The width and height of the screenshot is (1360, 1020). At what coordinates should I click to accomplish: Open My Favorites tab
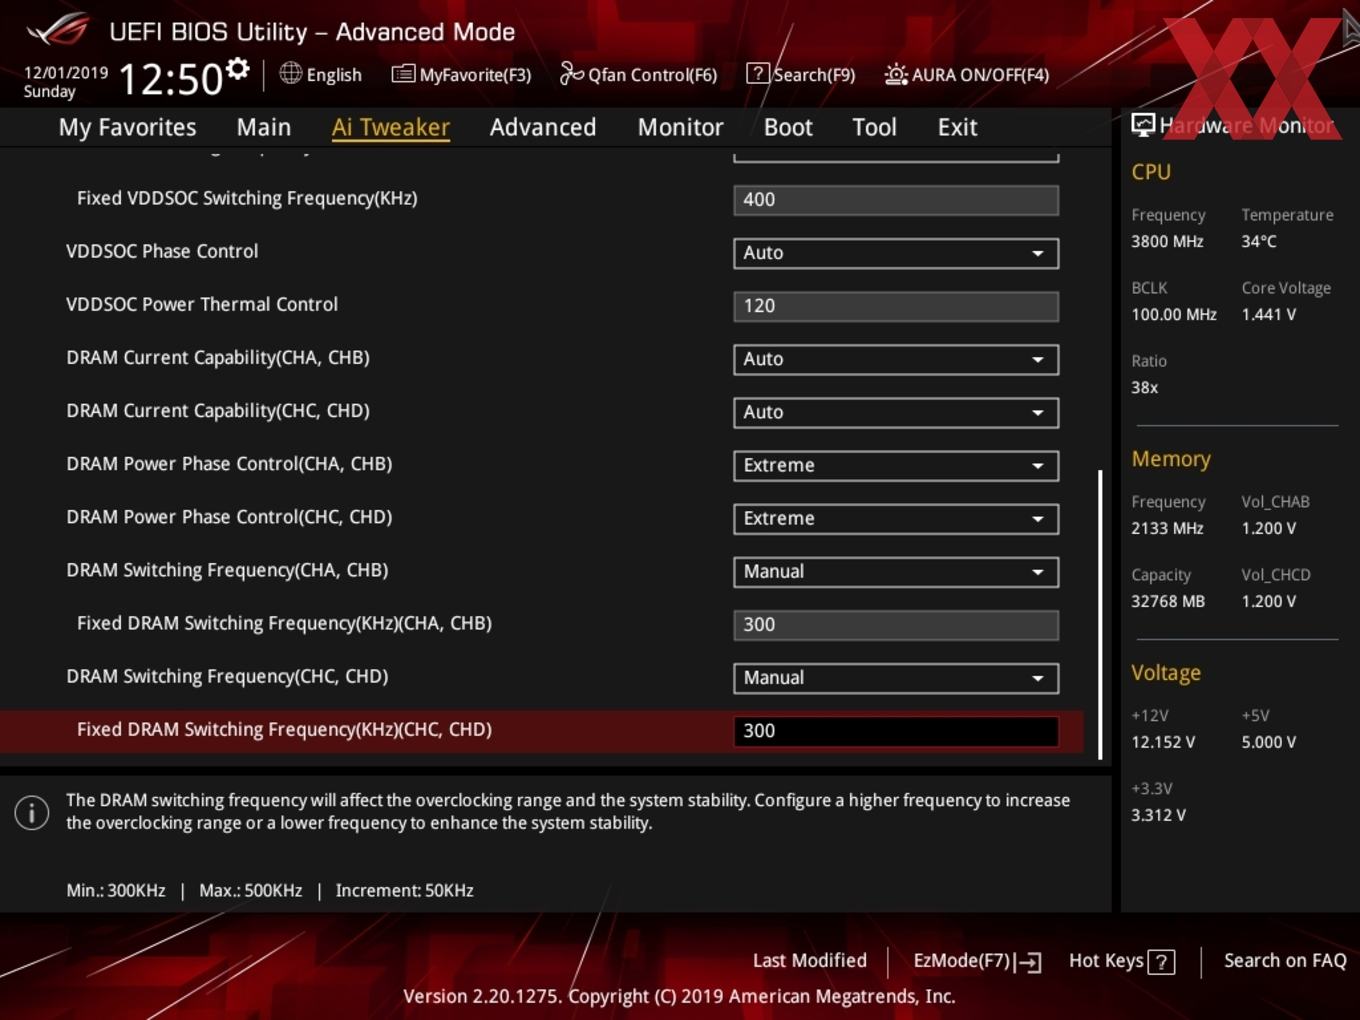[x=127, y=127]
